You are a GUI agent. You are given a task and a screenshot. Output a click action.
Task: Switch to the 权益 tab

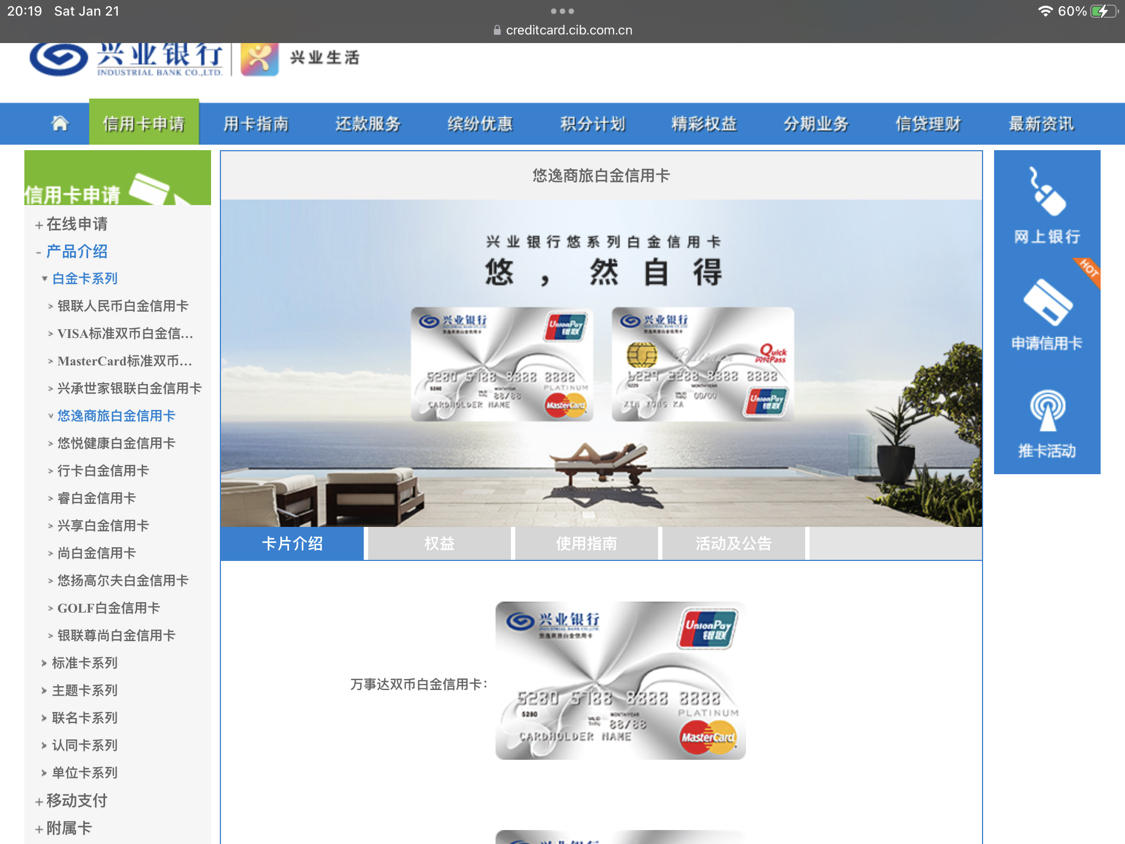pos(439,543)
